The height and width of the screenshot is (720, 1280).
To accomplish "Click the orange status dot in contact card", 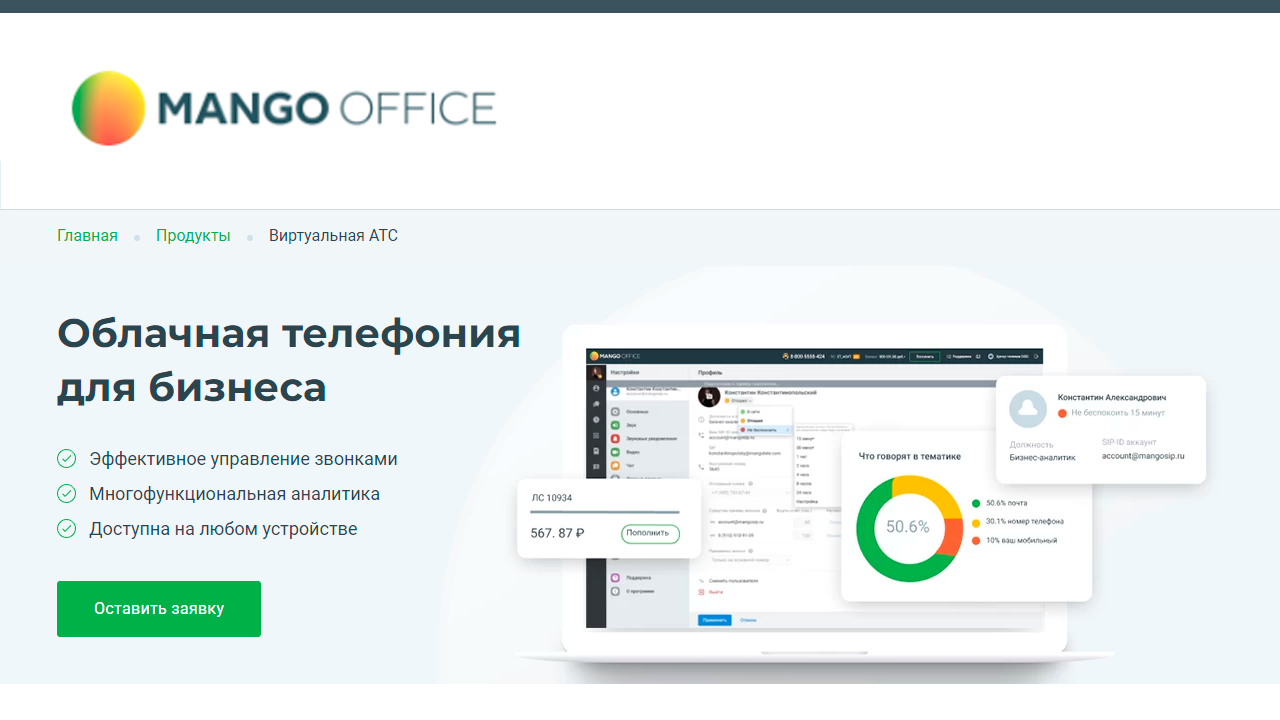I will coord(1063,413).
